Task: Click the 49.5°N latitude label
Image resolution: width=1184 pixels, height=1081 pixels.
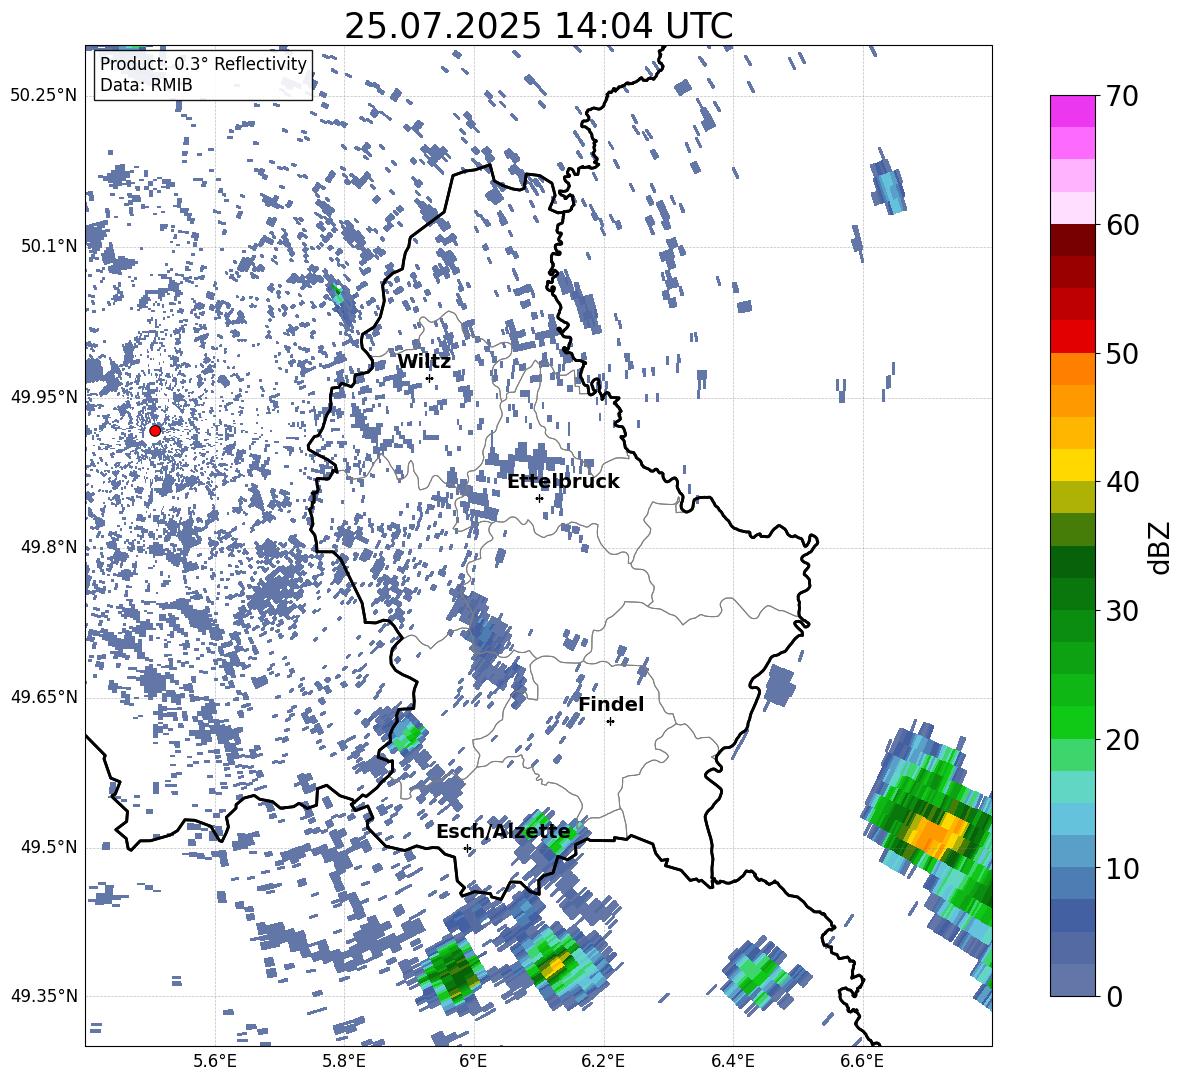Action: [x=49, y=847]
